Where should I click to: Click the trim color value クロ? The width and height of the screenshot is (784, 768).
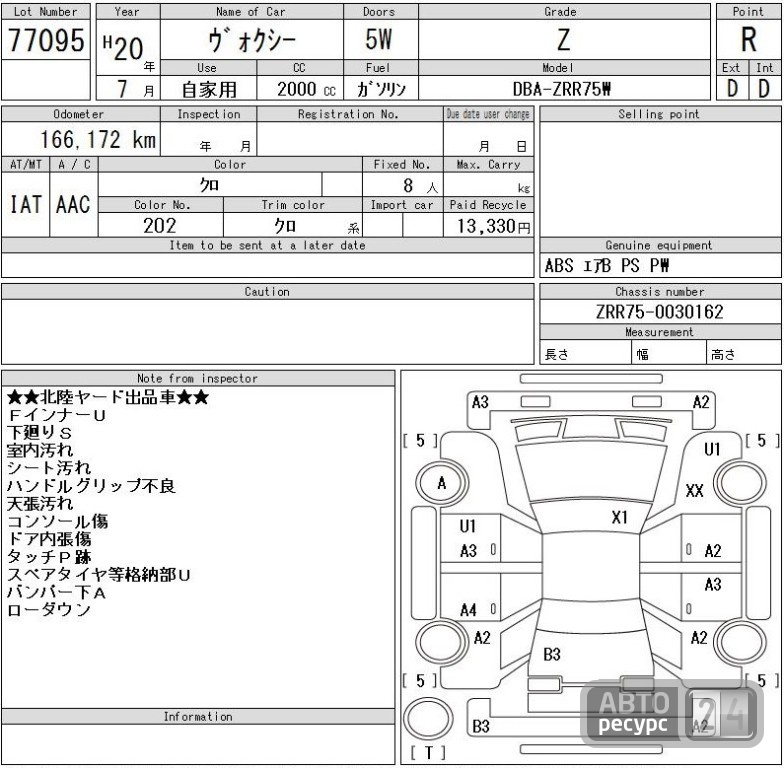pyautogui.click(x=286, y=226)
